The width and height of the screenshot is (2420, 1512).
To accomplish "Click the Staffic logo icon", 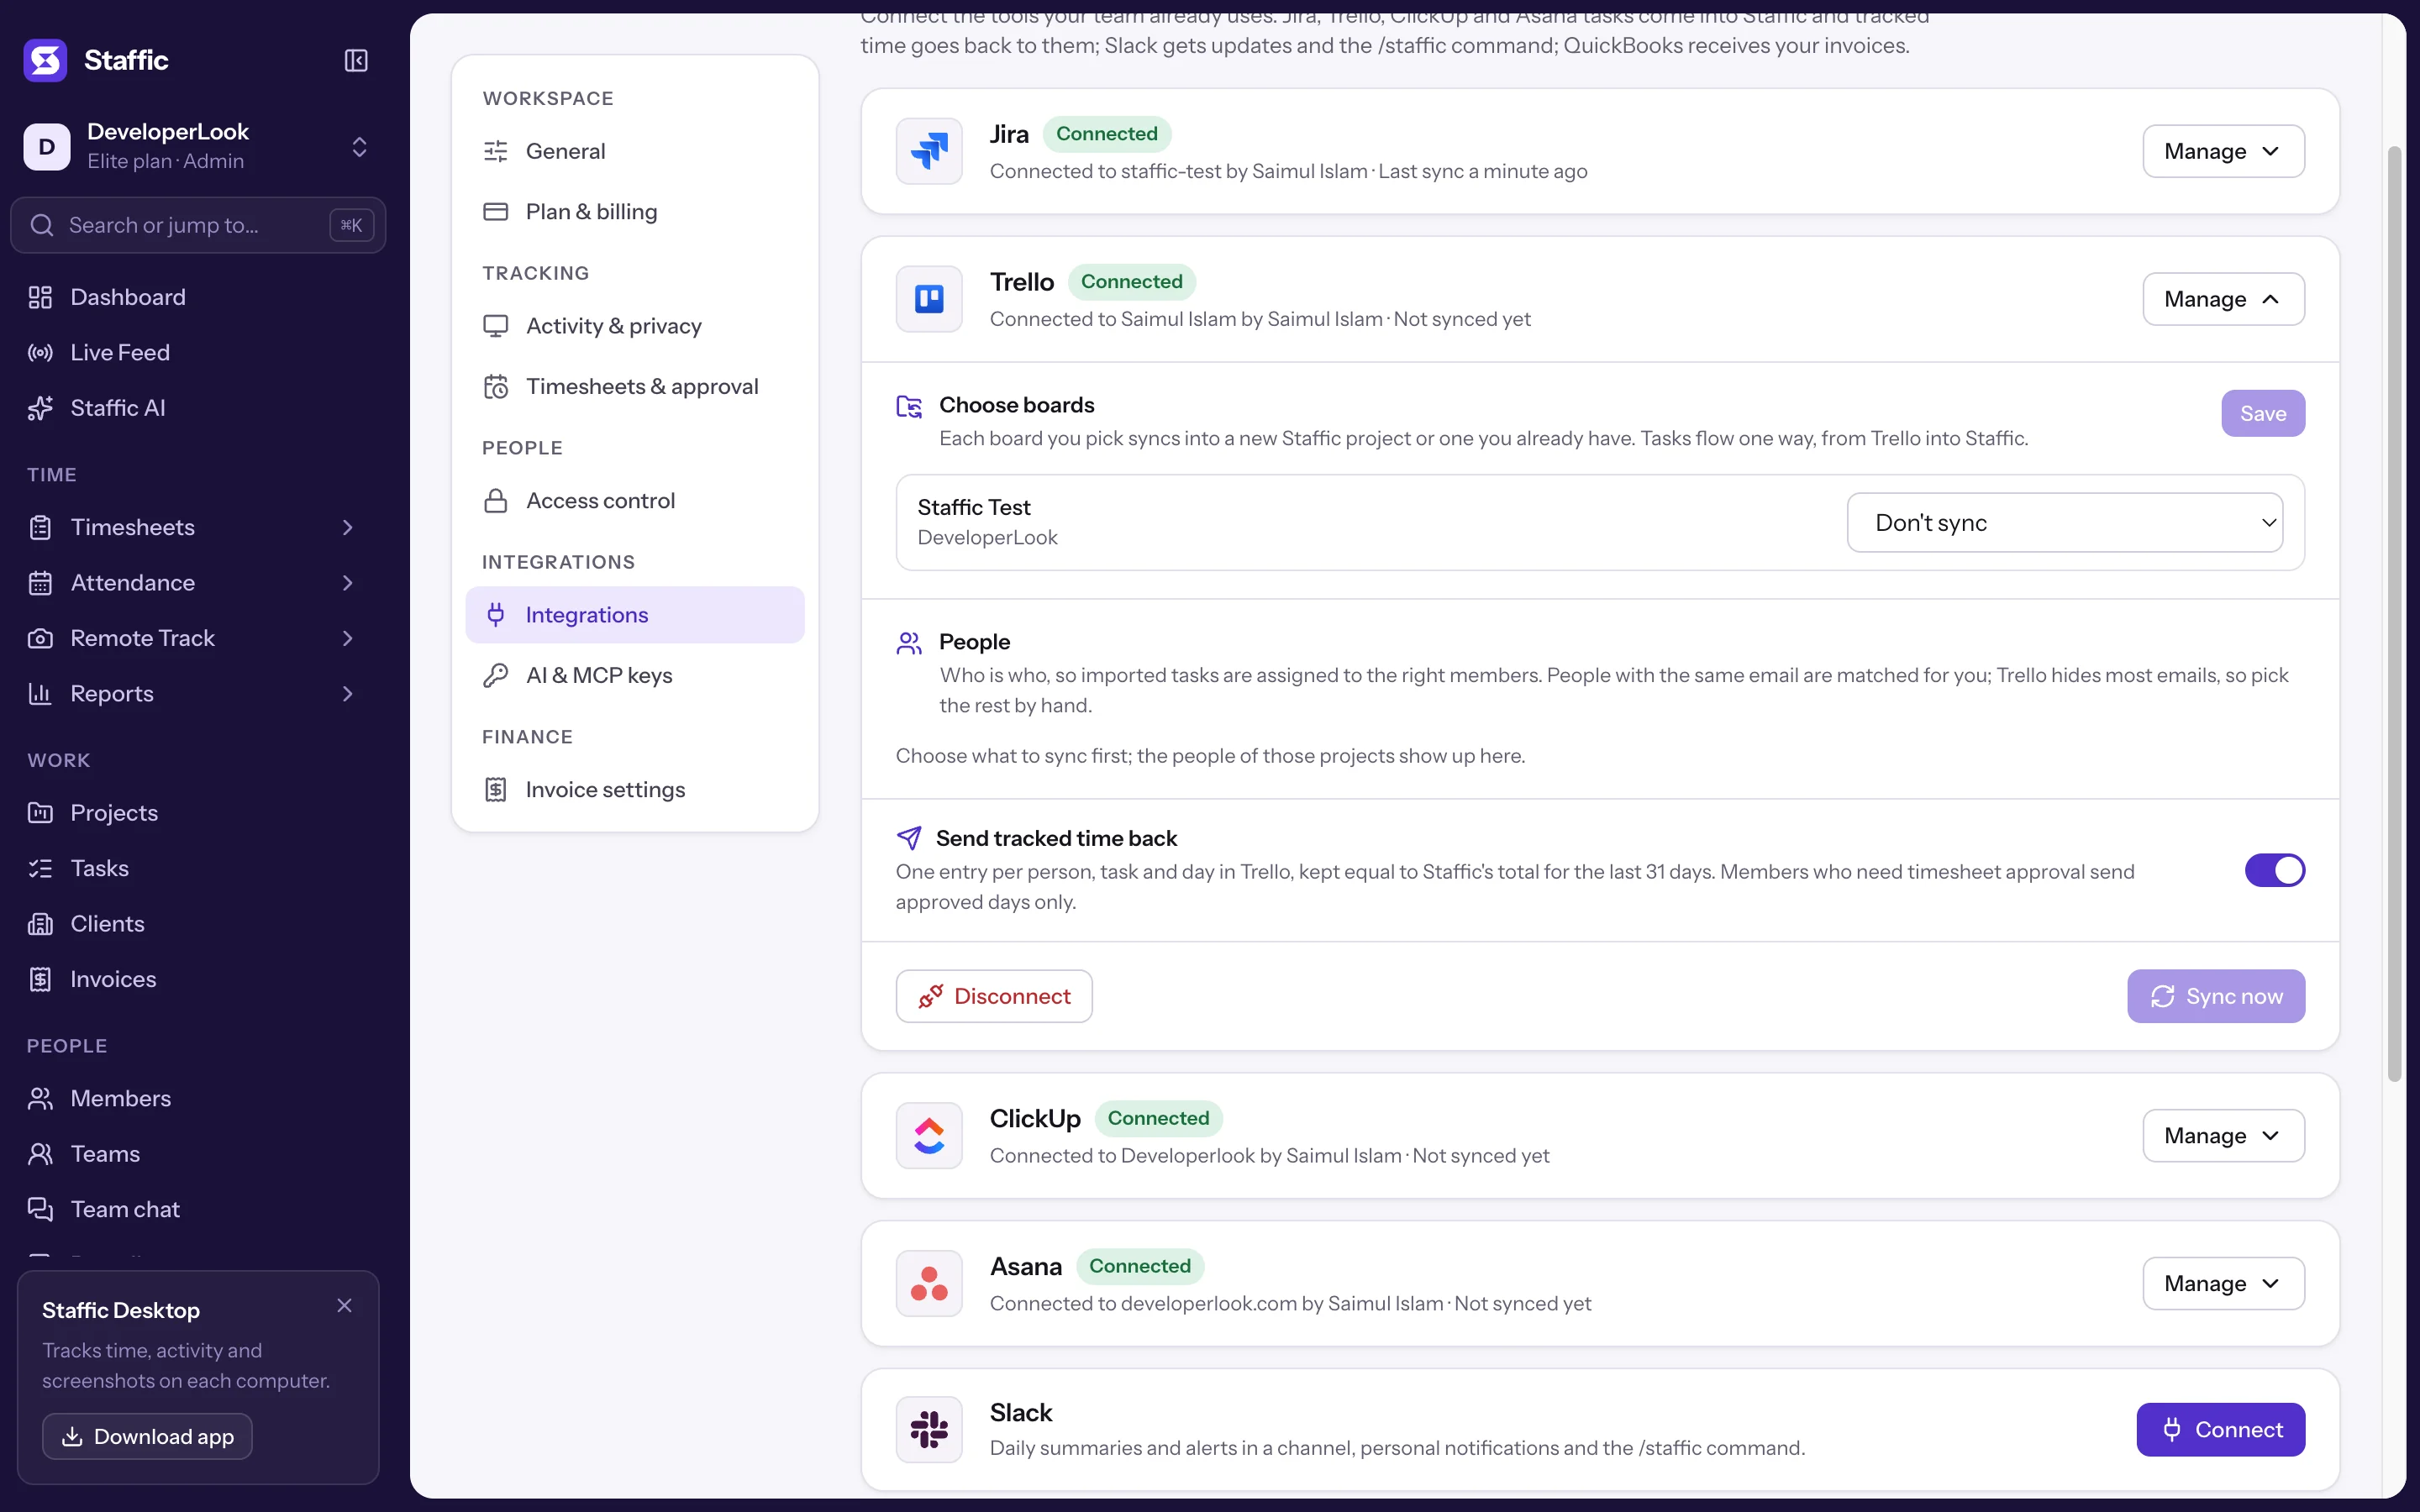I will tap(45, 60).
